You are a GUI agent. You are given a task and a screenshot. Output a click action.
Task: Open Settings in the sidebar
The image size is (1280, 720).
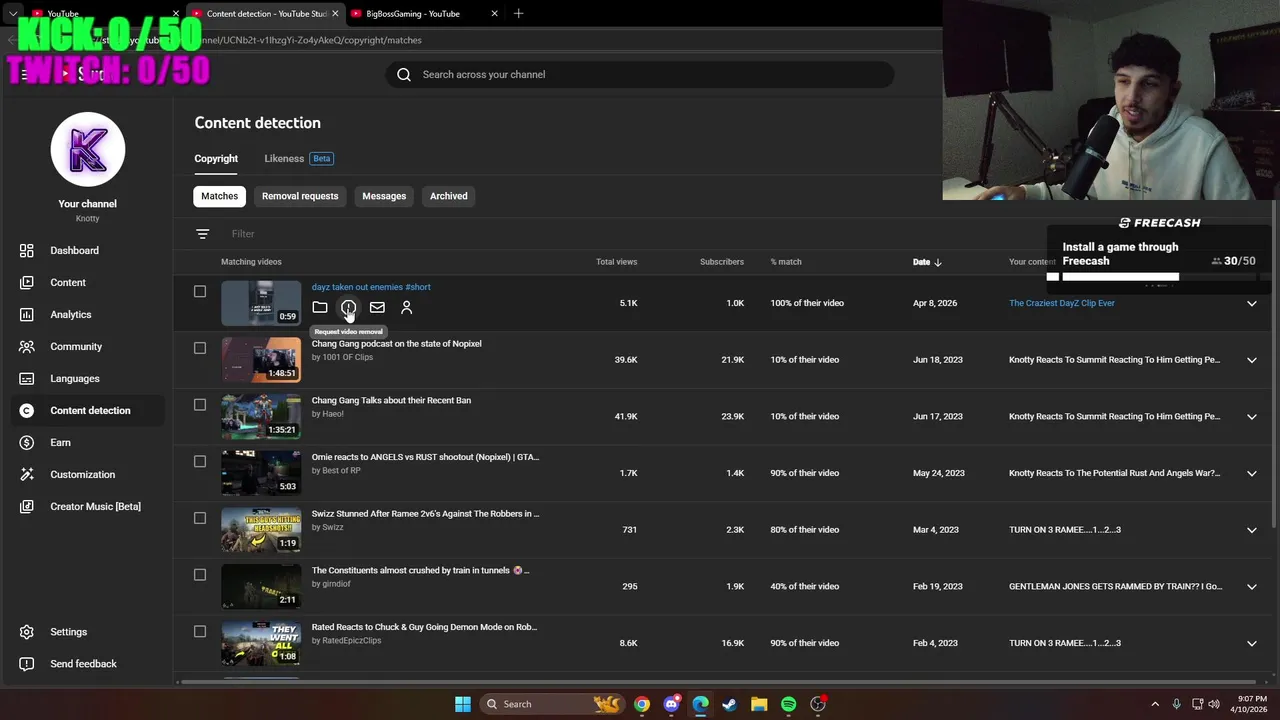coord(68,632)
